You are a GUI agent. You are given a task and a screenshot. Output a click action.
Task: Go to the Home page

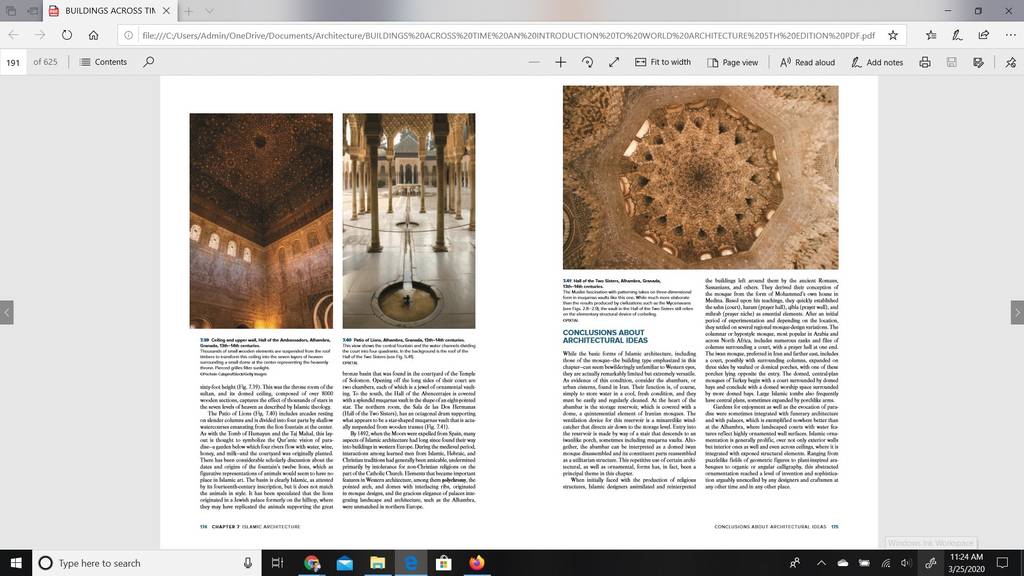[93, 35]
